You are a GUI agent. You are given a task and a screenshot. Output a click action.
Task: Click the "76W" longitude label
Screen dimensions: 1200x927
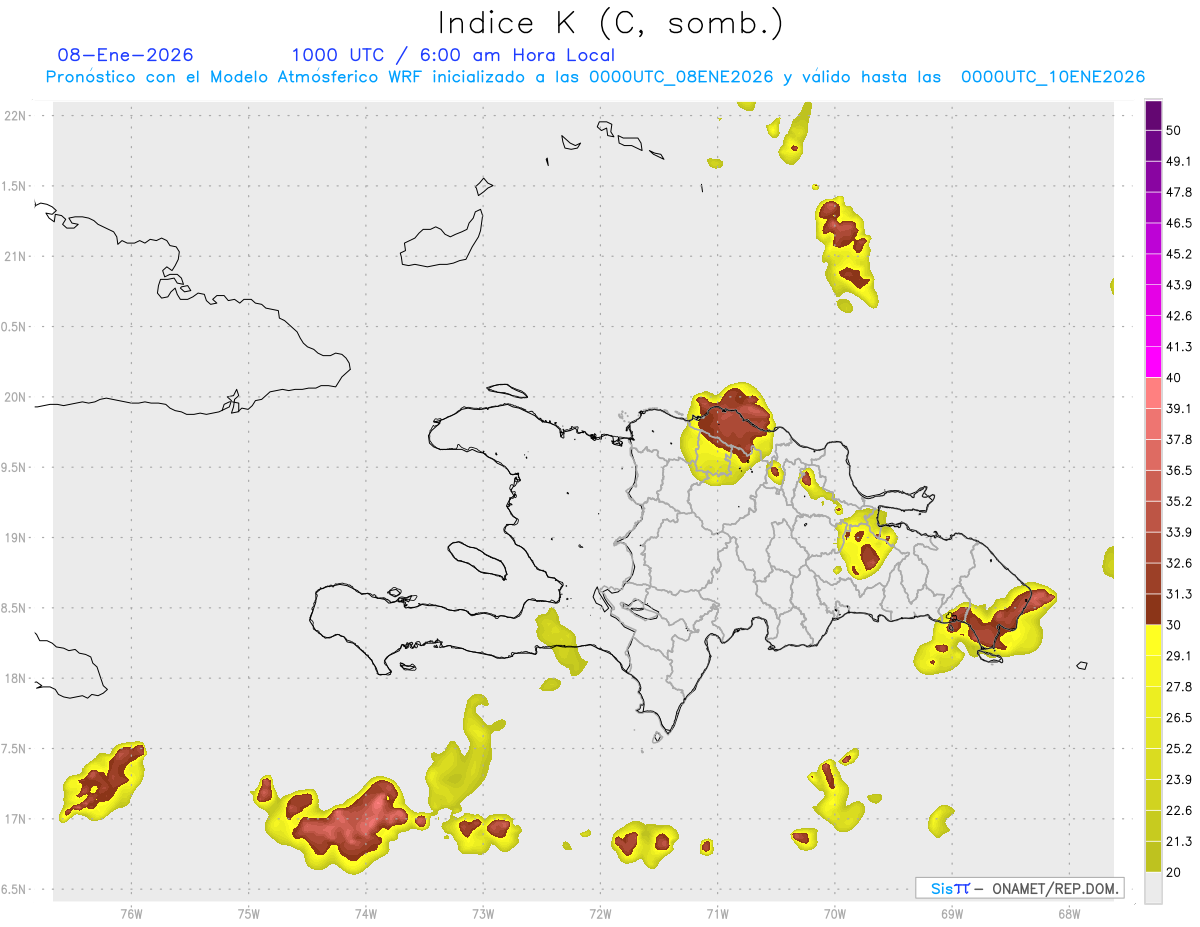pos(131,914)
